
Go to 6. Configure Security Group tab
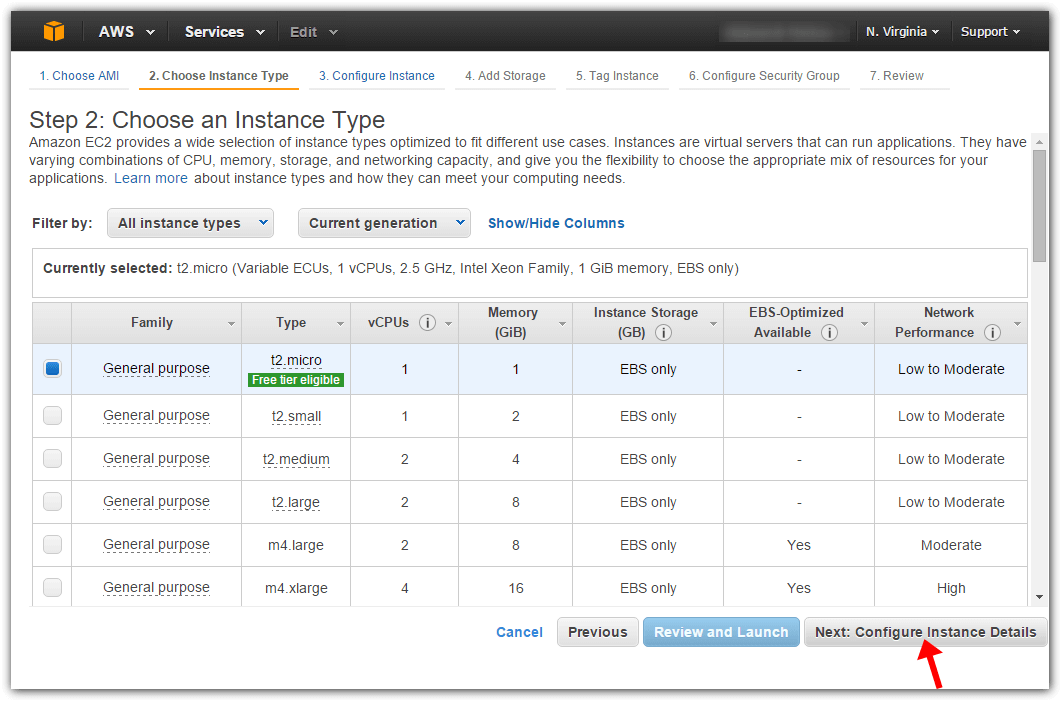tap(764, 76)
